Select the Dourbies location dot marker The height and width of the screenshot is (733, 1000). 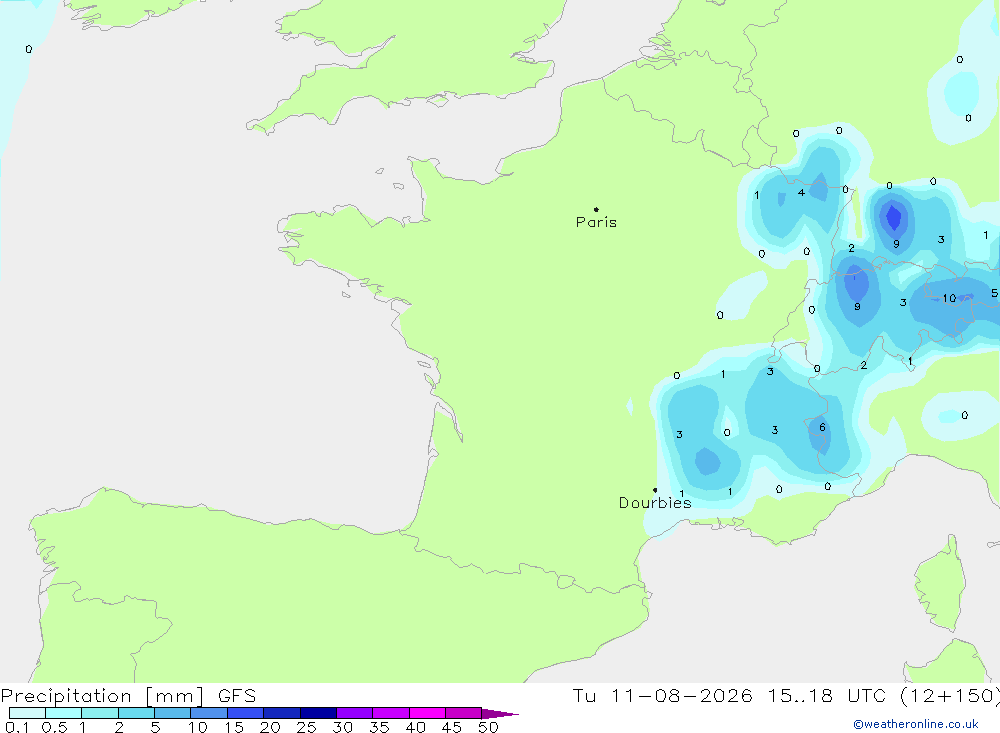(x=655, y=490)
